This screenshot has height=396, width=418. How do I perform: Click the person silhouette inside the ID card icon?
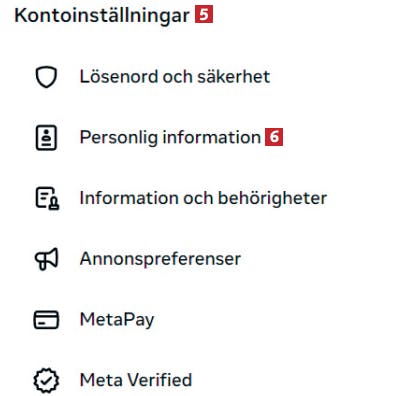click(46, 134)
